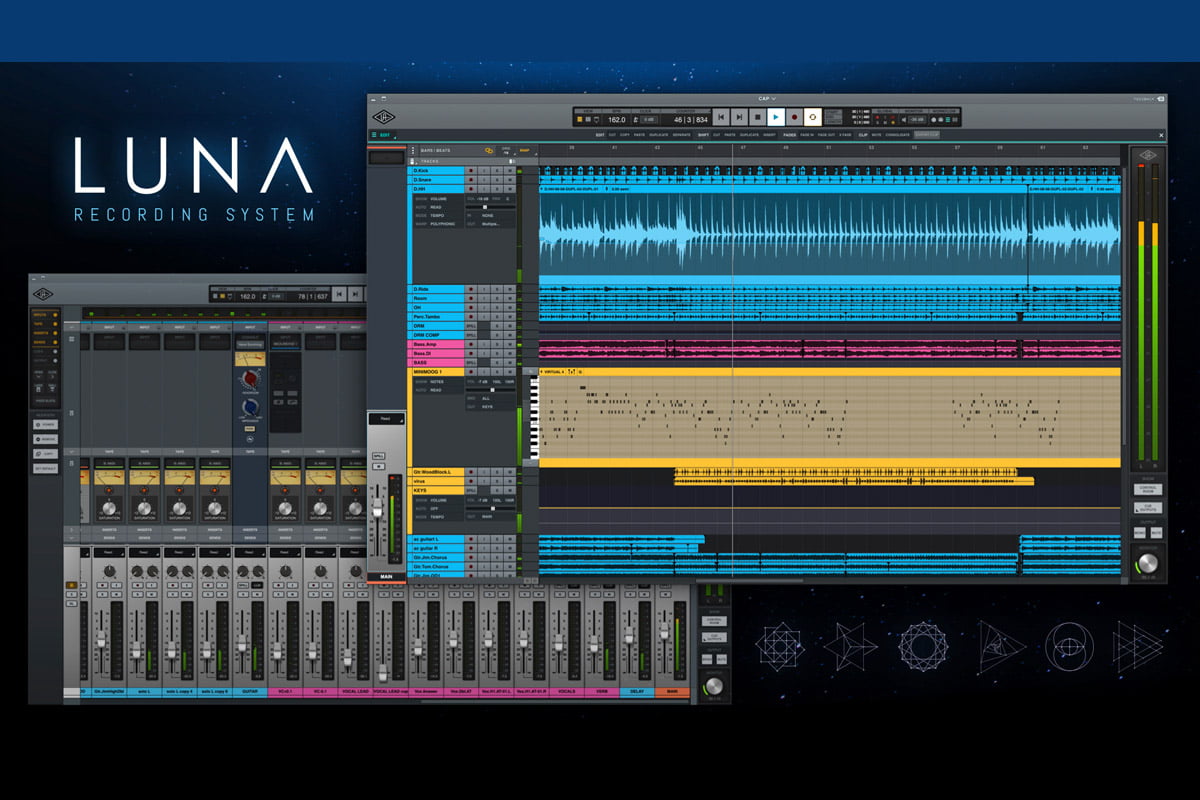This screenshot has height=800, width=1200.
Task: Toggle the SNAP option in timeline header
Action: 525,150
